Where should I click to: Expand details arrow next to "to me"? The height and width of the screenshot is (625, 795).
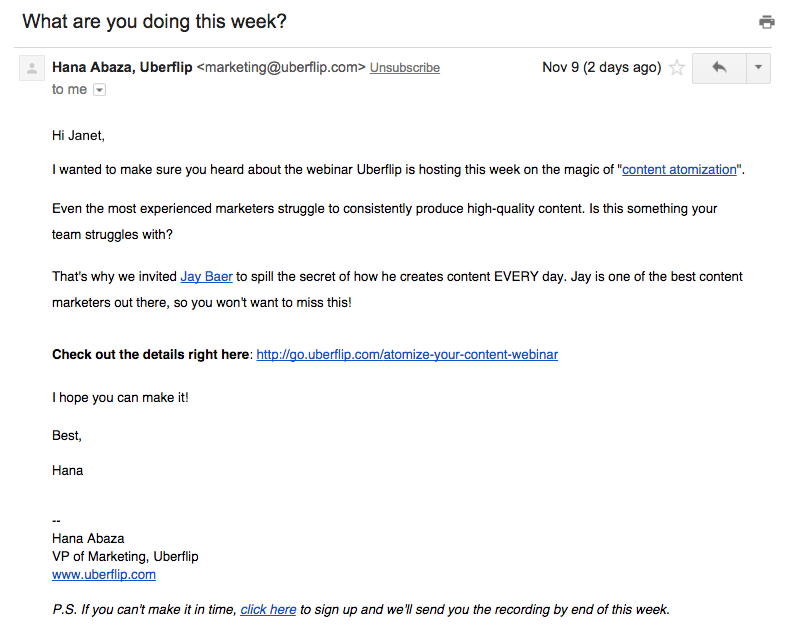99,90
